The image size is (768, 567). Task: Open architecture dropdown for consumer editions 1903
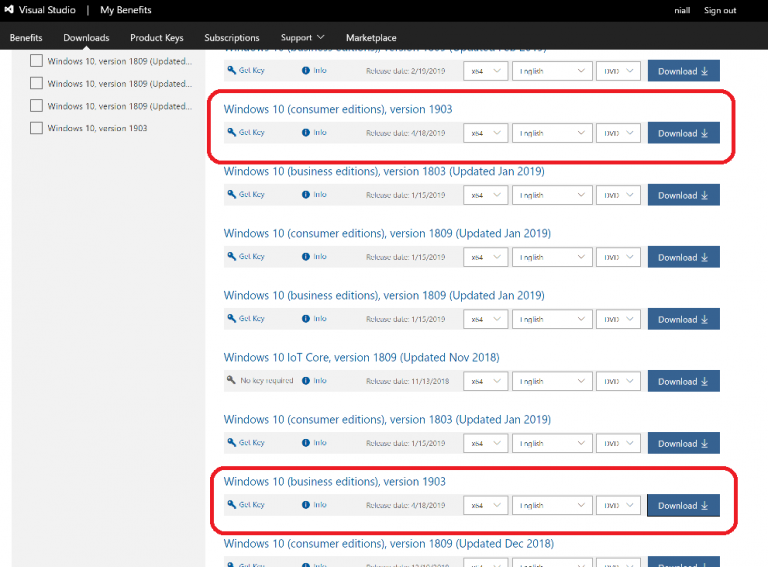click(485, 133)
